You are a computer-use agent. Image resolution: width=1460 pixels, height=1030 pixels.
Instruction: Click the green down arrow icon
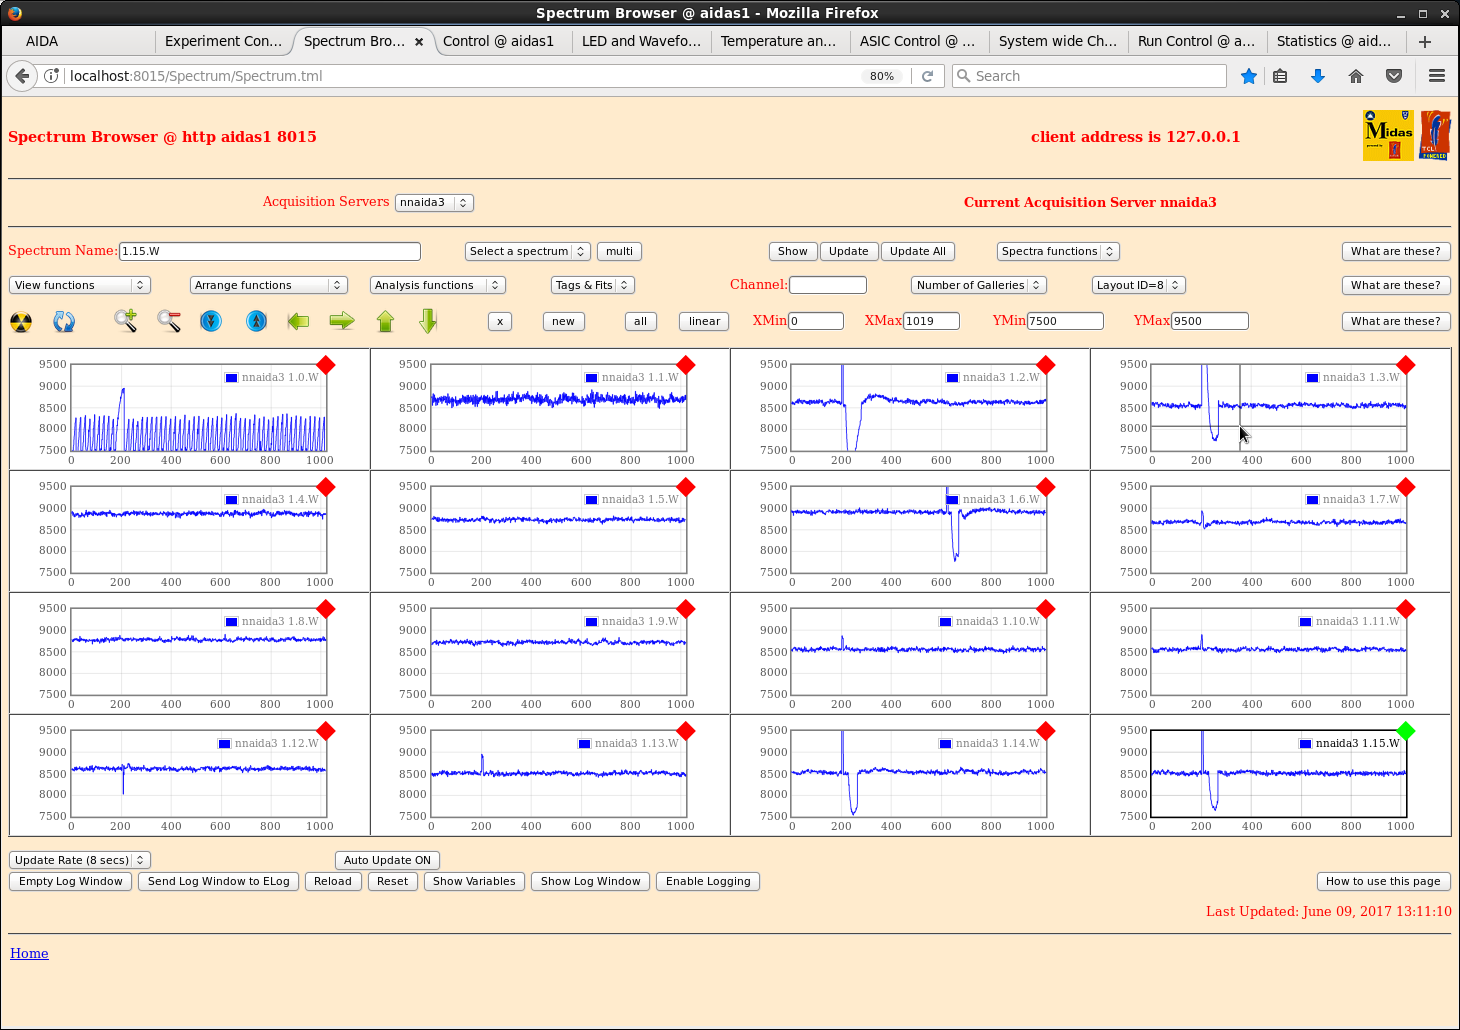click(x=428, y=321)
